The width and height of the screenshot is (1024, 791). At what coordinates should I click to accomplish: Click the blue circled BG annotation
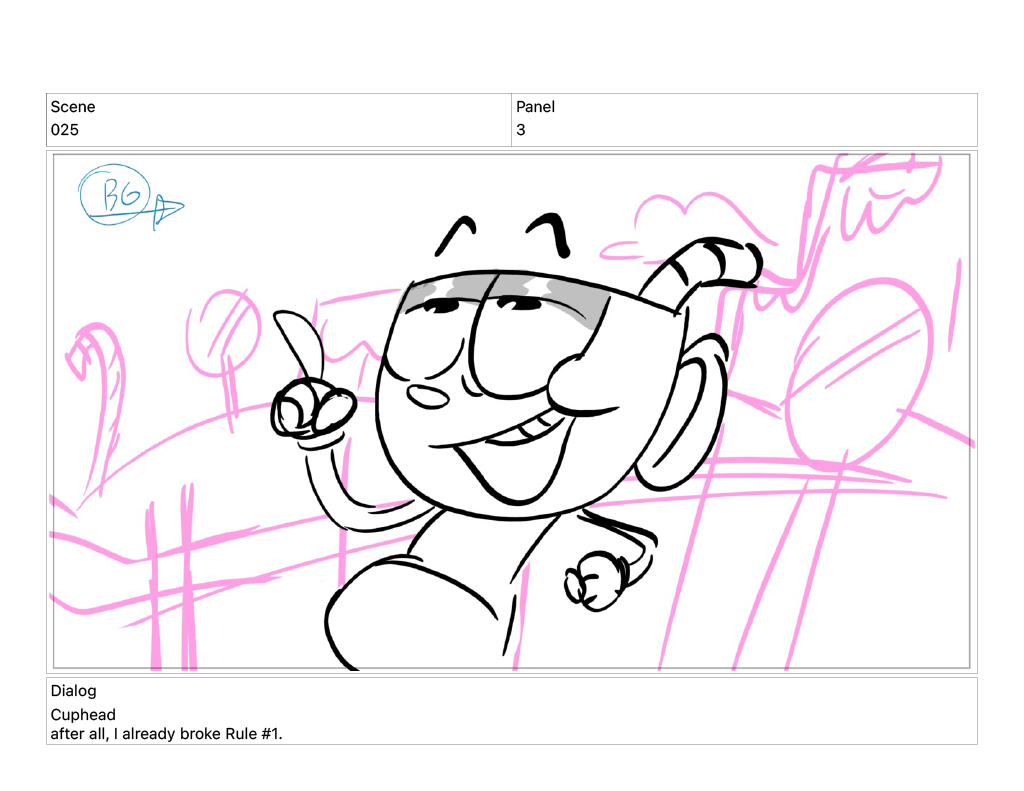(115, 193)
